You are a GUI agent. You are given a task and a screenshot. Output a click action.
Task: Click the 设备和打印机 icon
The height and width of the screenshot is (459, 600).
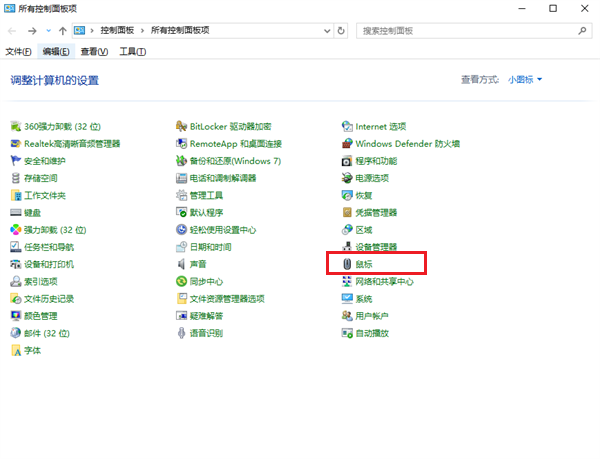15,264
